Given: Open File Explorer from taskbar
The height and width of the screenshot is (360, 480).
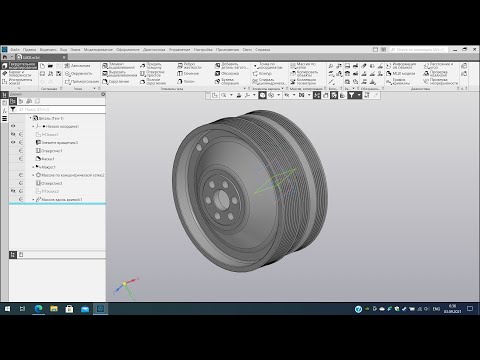Looking at the screenshot, I should [54, 309].
